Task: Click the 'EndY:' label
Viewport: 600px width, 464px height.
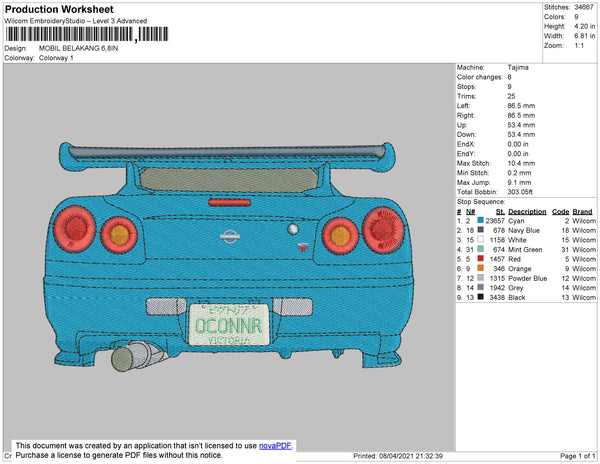Action: pos(466,154)
